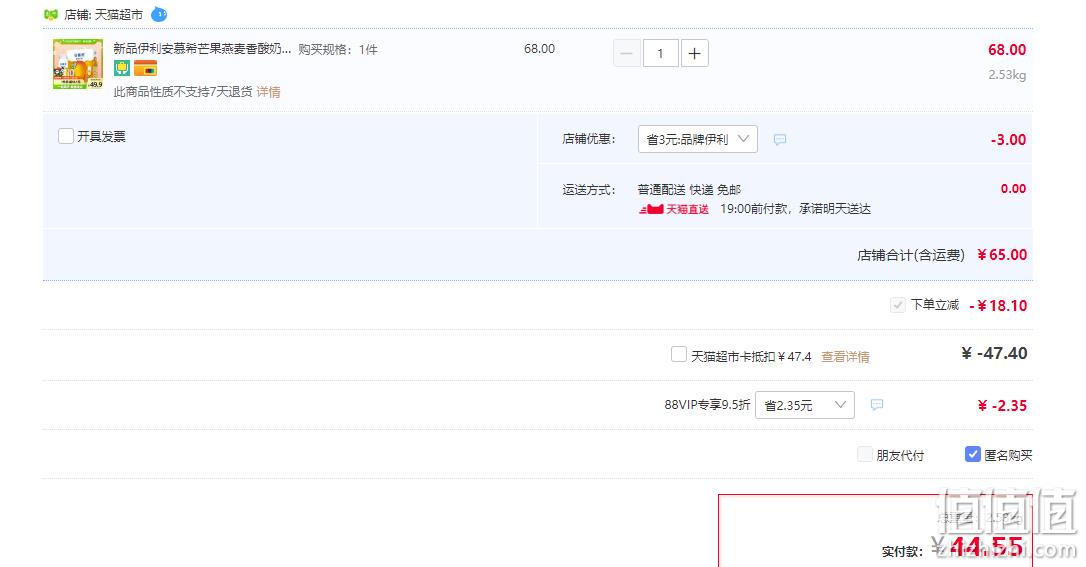Screen dimensions: 1086x567
Task: Click the green badge icon under product title
Action: [122, 68]
